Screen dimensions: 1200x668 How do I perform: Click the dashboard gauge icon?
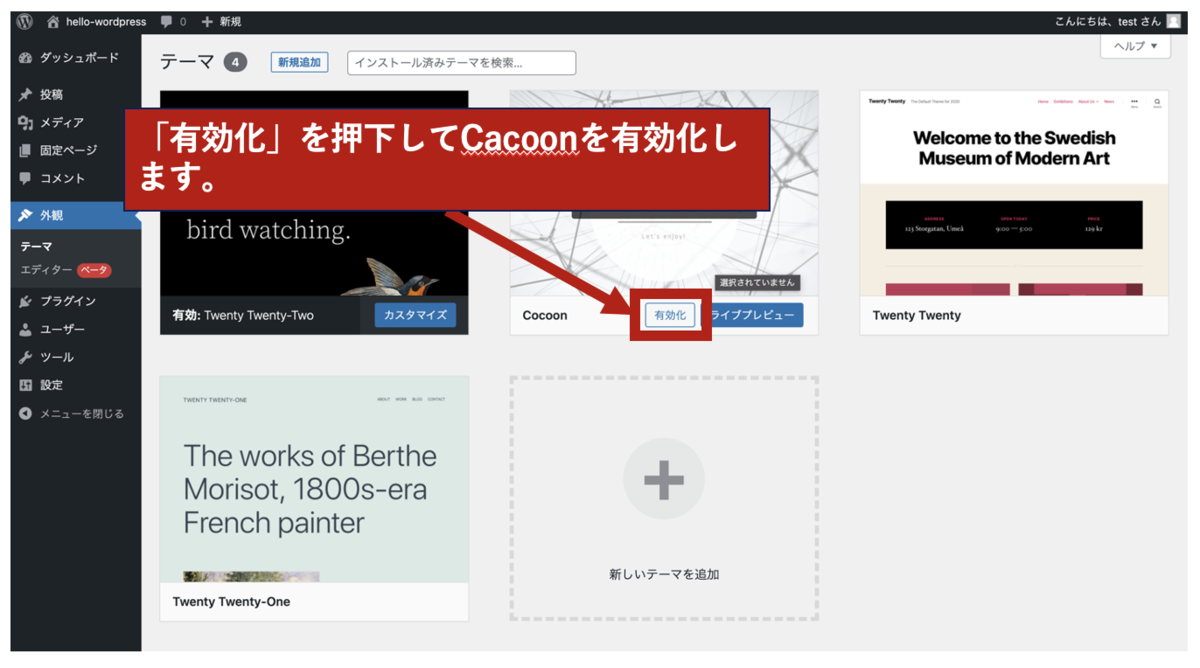click(x=26, y=58)
